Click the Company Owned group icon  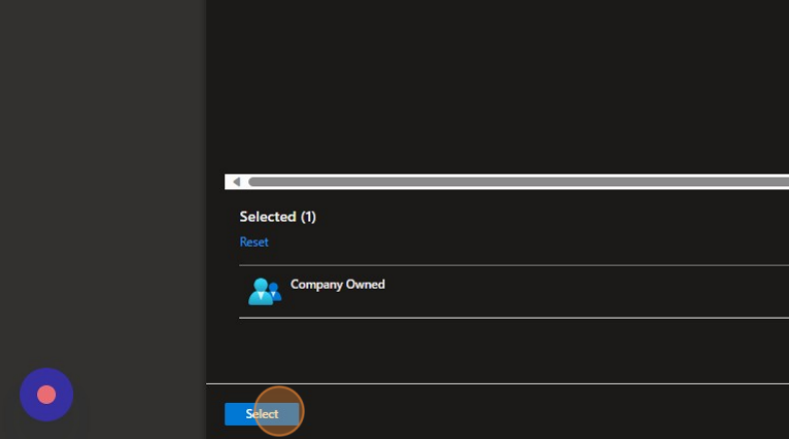tap(264, 291)
